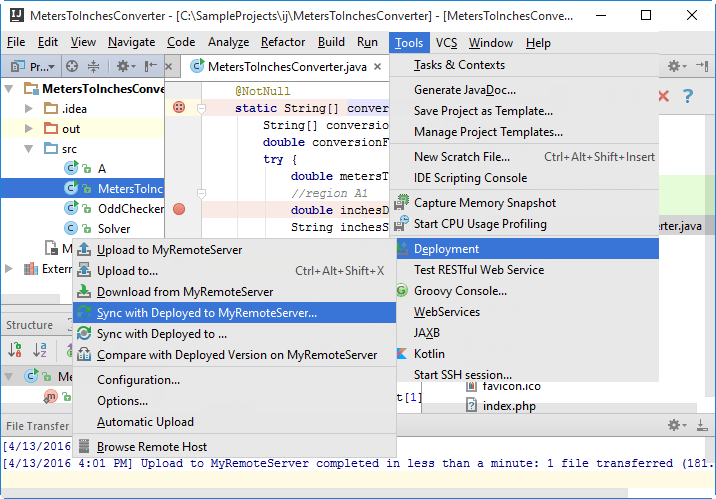Choose Generate JavaDoc...
The height and width of the screenshot is (499, 716).
pos(524,90)
